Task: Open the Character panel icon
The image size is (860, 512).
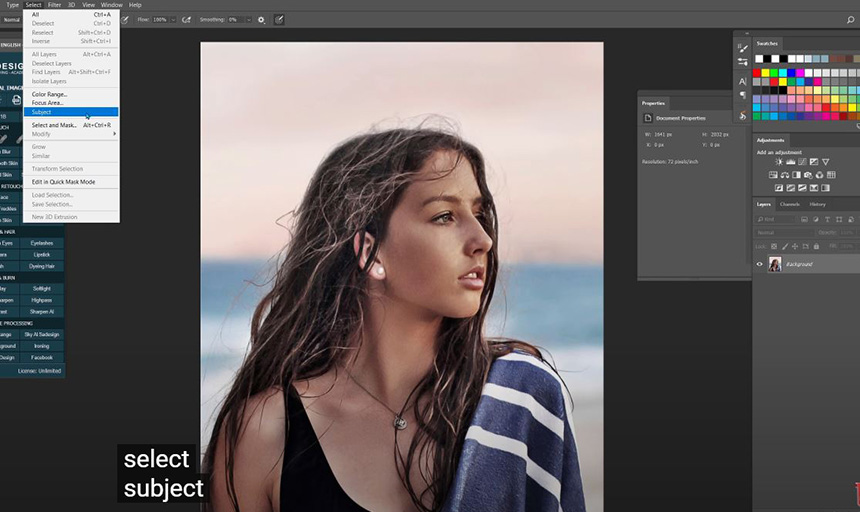Action: [x=742, y=81]
